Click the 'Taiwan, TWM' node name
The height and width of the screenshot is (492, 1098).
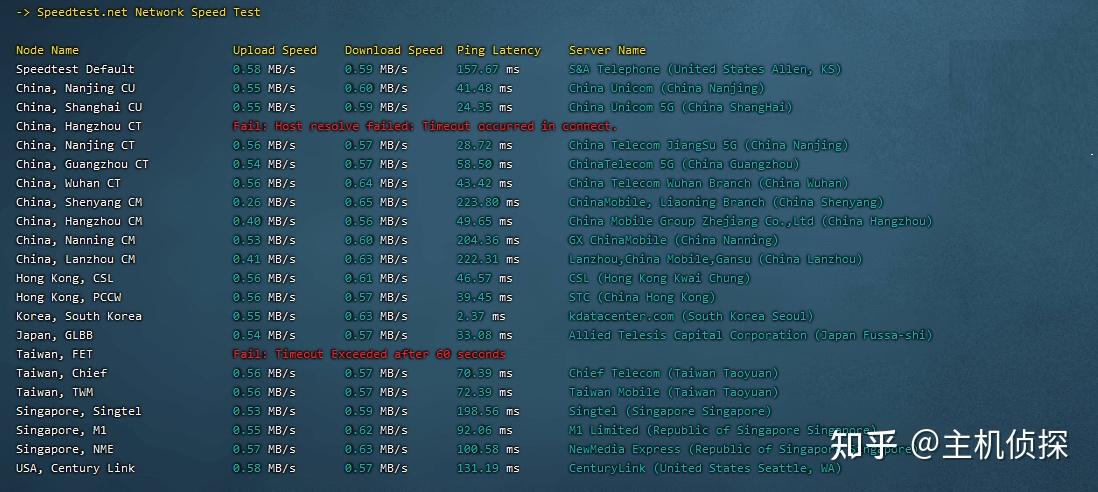click(x=54, y=391)
